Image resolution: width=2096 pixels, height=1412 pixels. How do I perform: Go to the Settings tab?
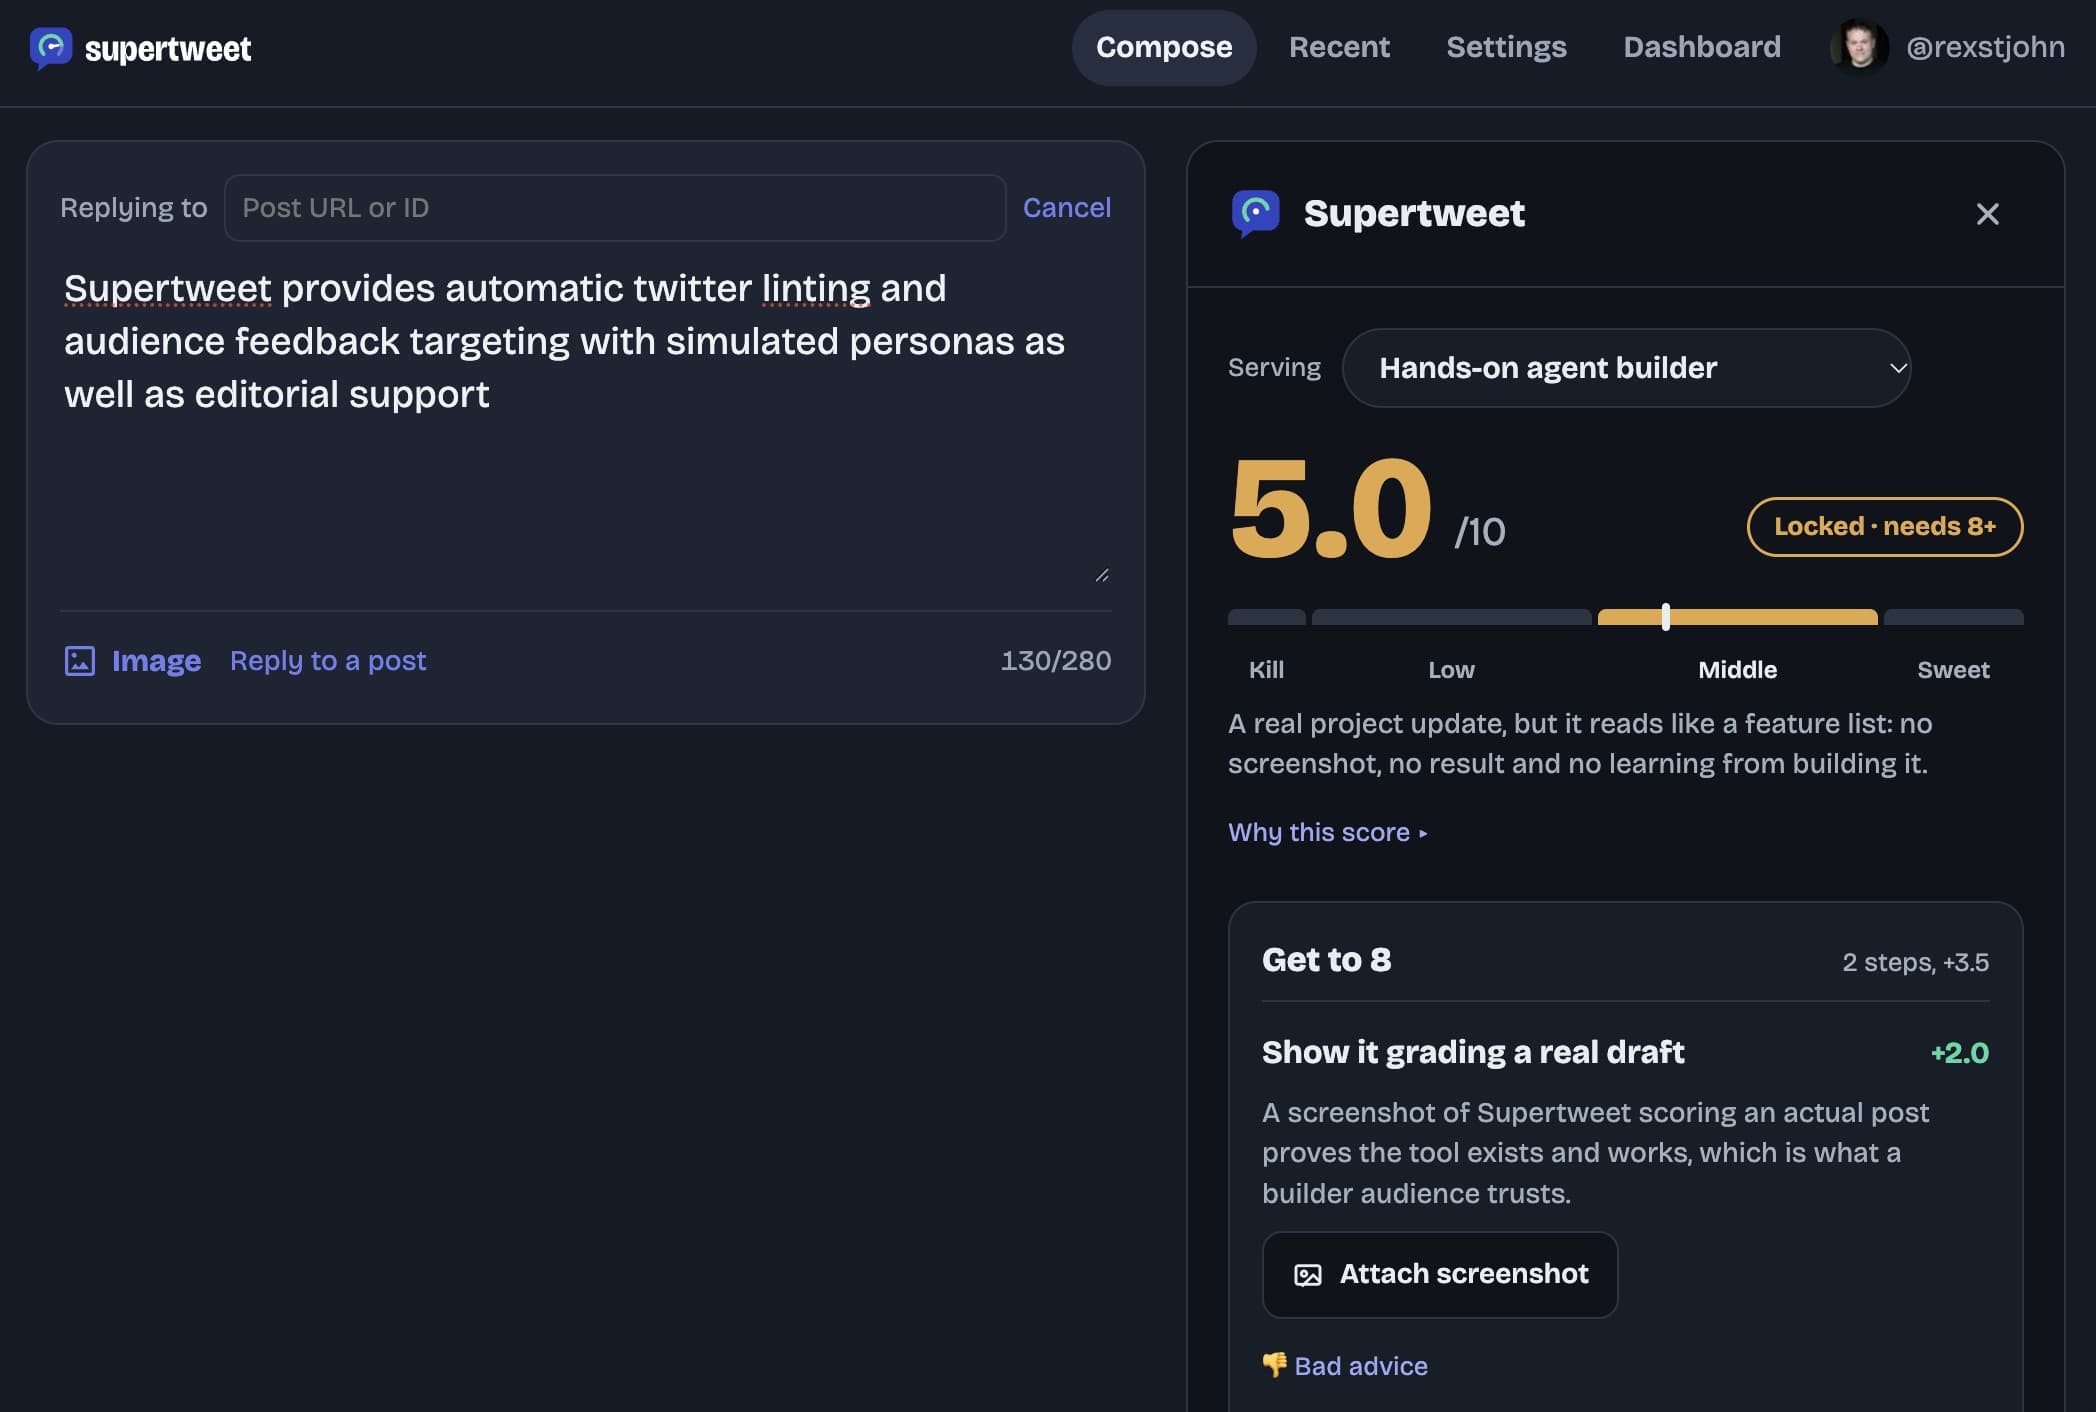tap(1506, 47)
